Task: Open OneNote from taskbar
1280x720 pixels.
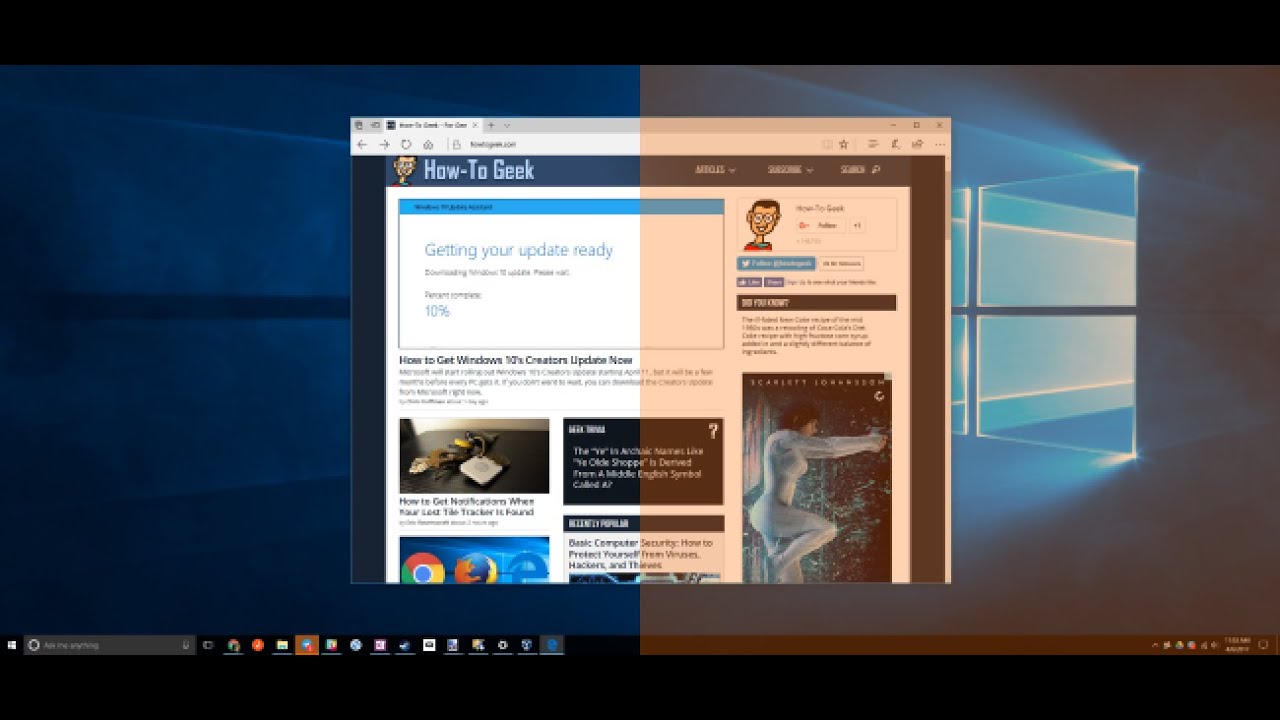Action: click(x=380, y=645)
